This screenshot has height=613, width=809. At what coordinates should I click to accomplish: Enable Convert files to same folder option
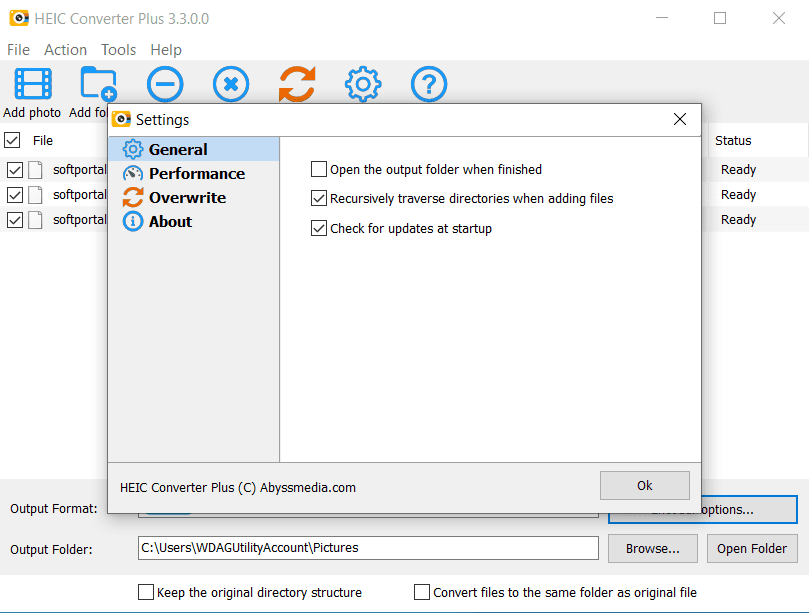tap(422, 592)
